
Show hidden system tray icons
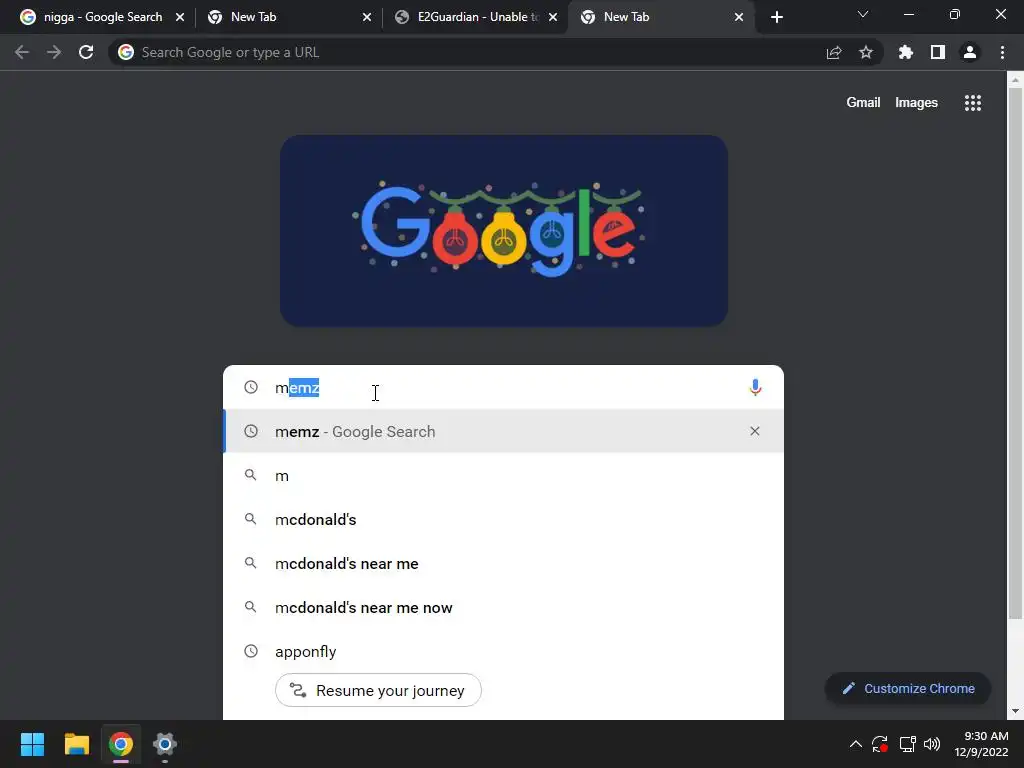[x=855, y=744]
